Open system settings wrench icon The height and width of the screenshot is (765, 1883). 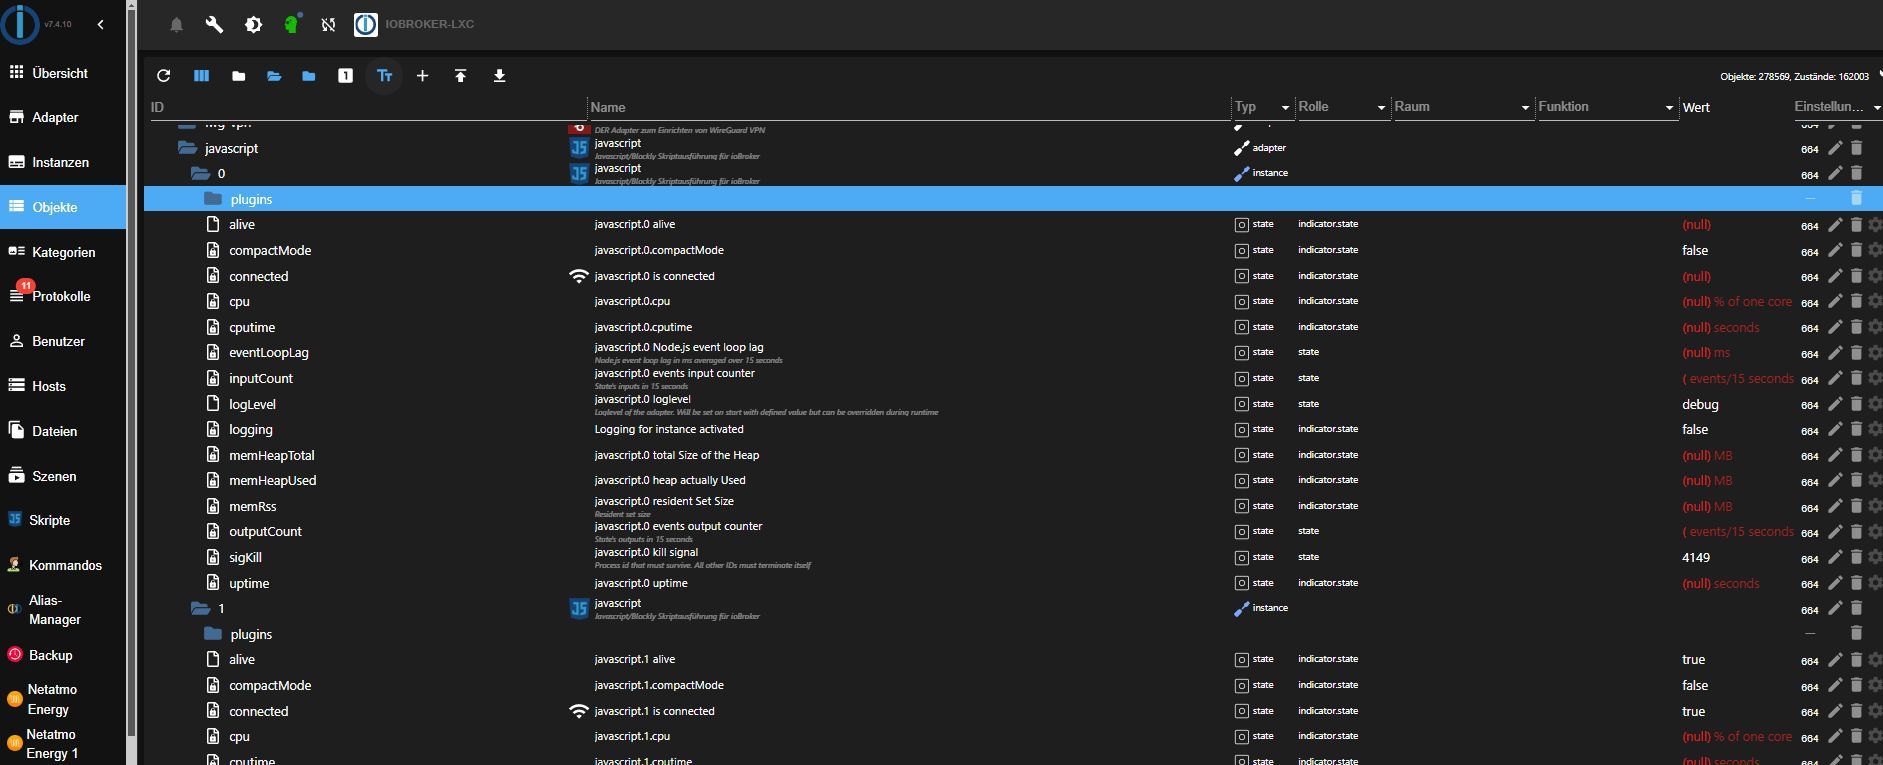[214, 25]
